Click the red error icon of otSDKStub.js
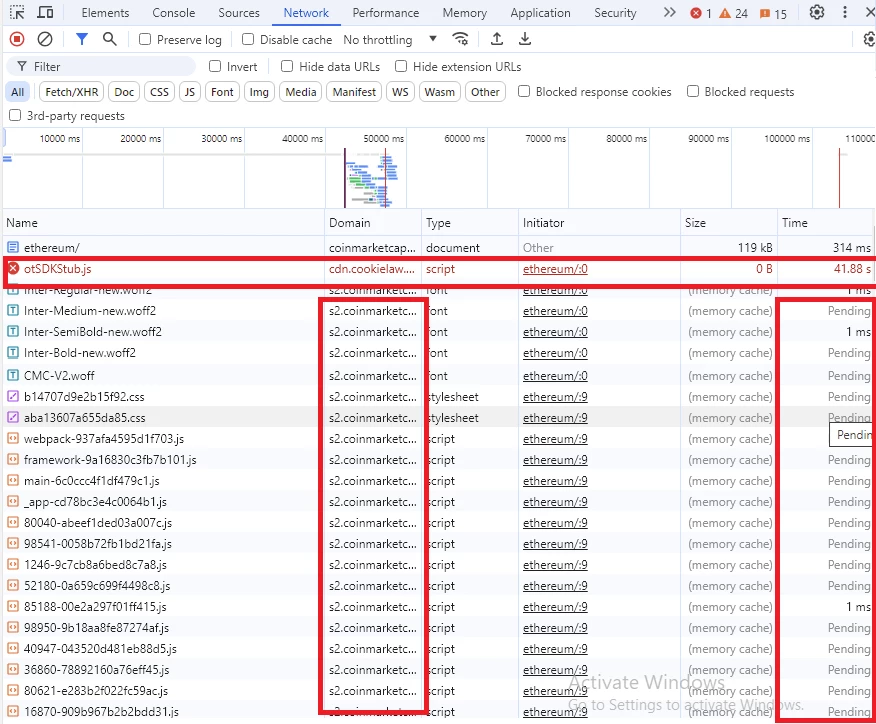Image resolution: width=876 pixels, height=724 pixels. click(x=13, y=269)
